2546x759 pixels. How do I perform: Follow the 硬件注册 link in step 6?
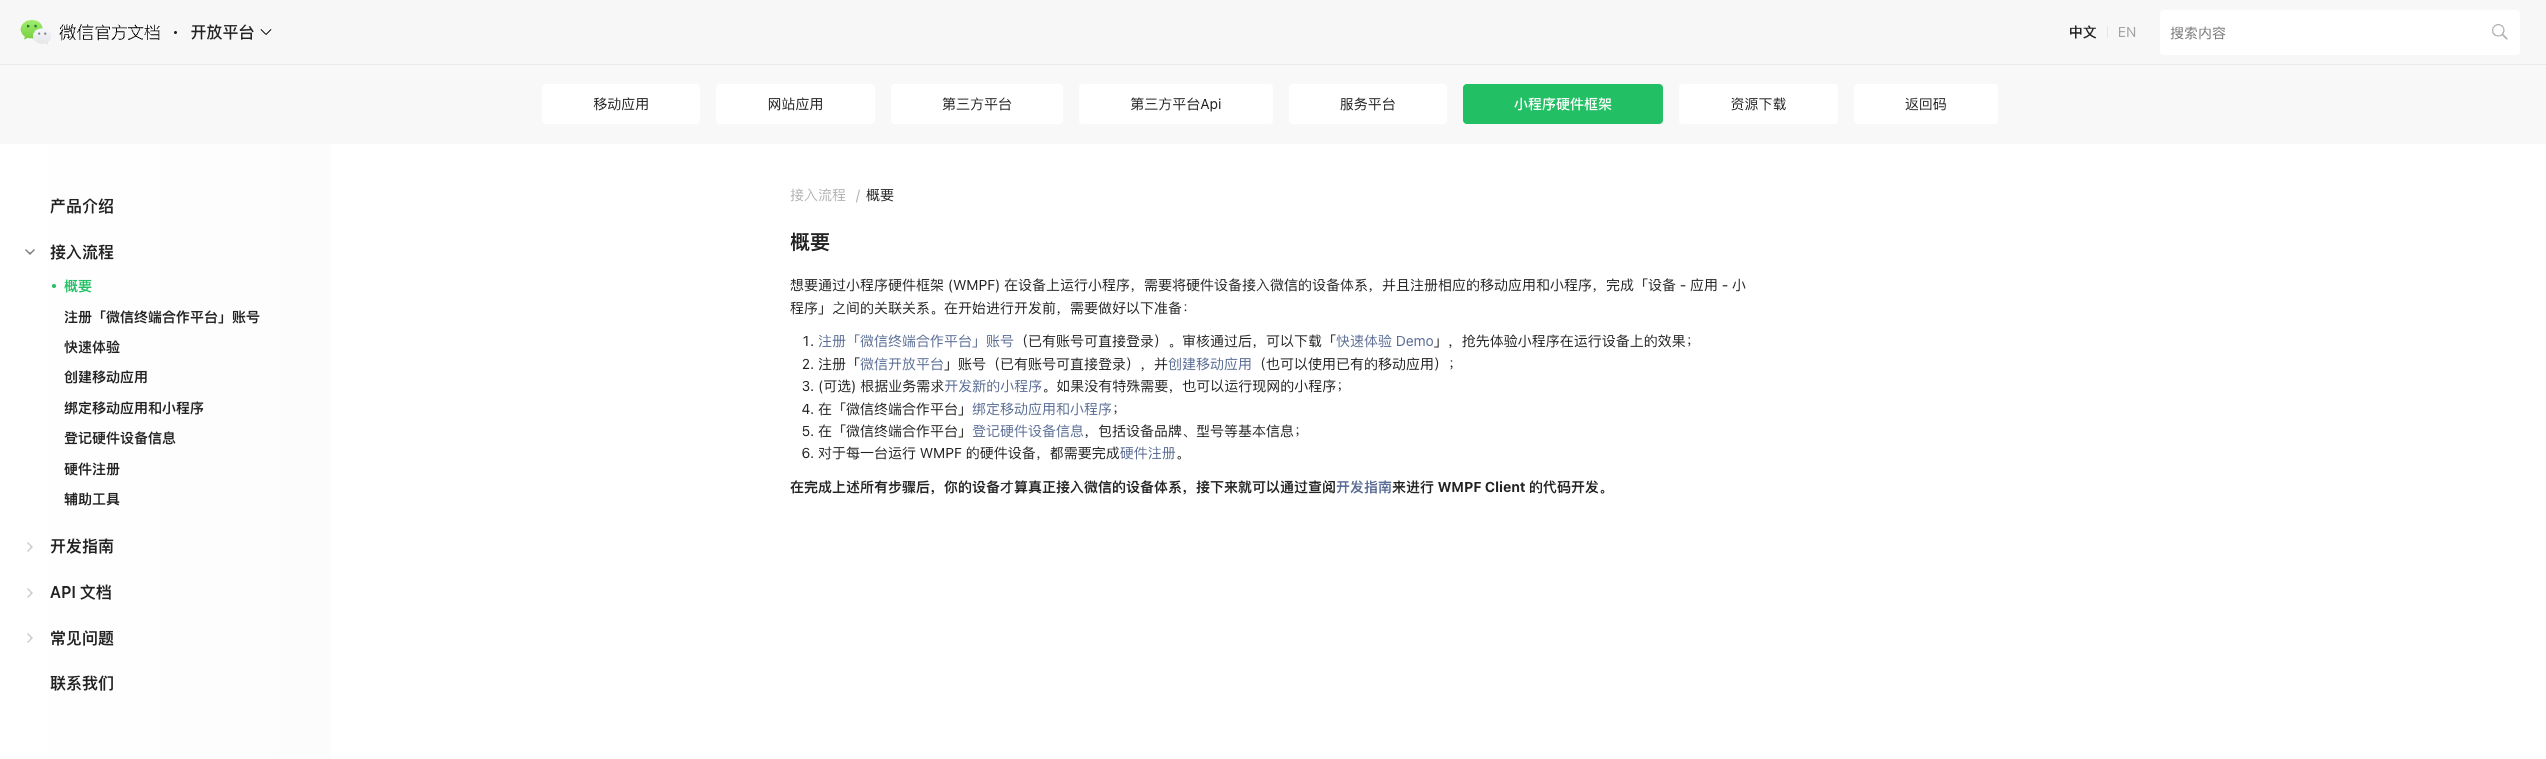point(1148,453)
